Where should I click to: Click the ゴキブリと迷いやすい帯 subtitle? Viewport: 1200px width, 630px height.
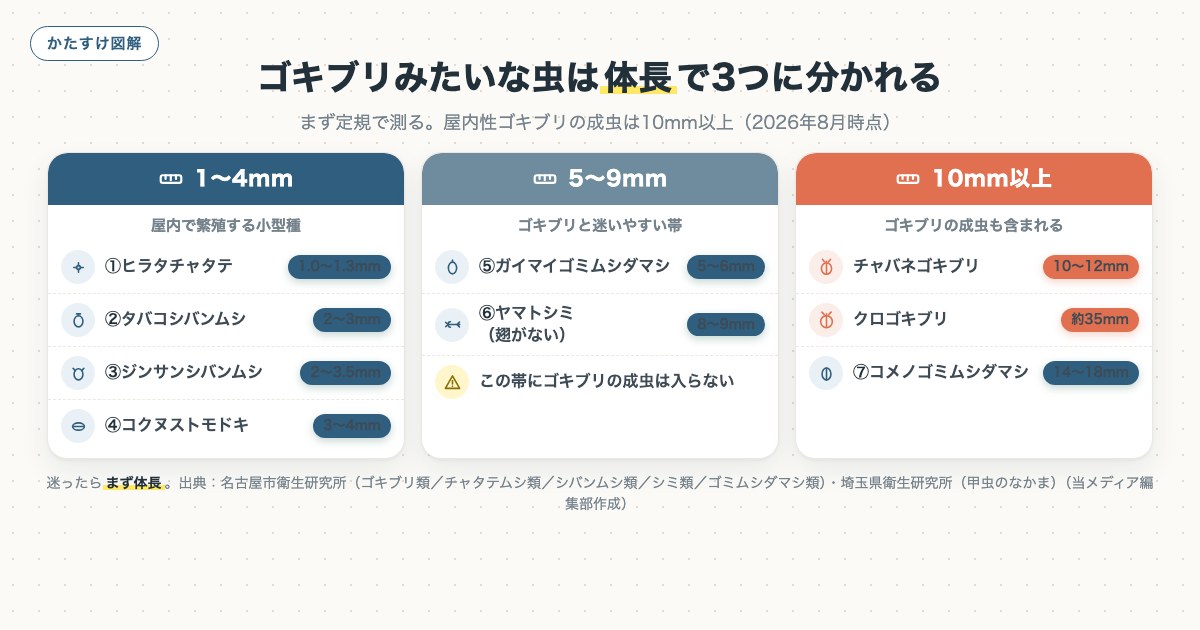point(600,225)
